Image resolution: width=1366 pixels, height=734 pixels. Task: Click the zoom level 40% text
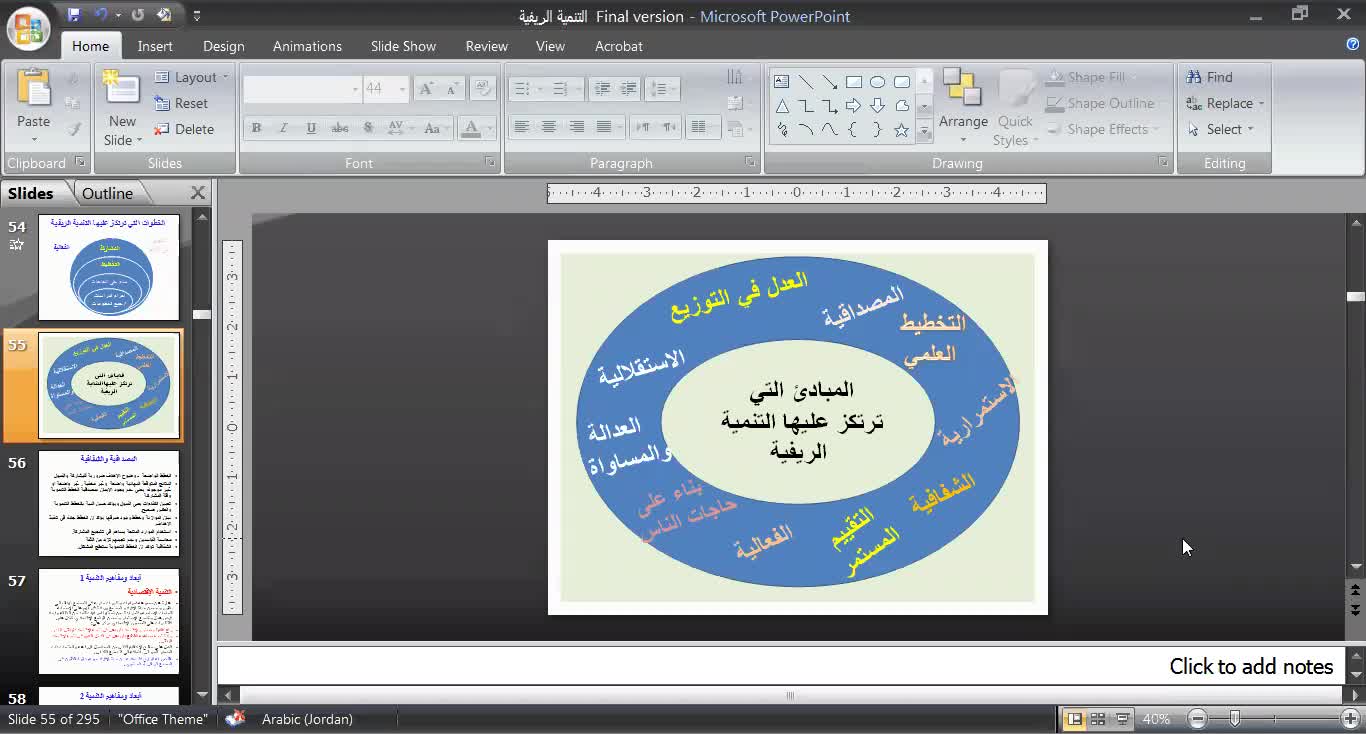(1156, 719)
